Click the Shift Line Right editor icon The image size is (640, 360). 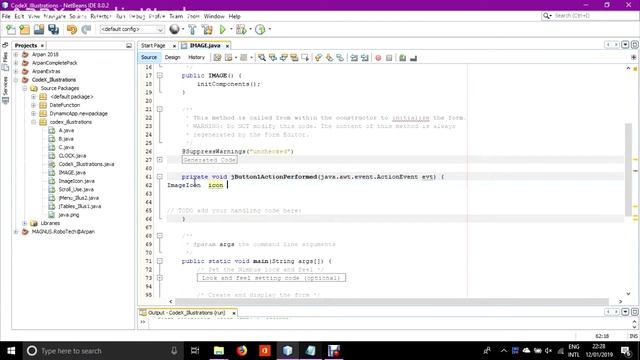[364, 58]
